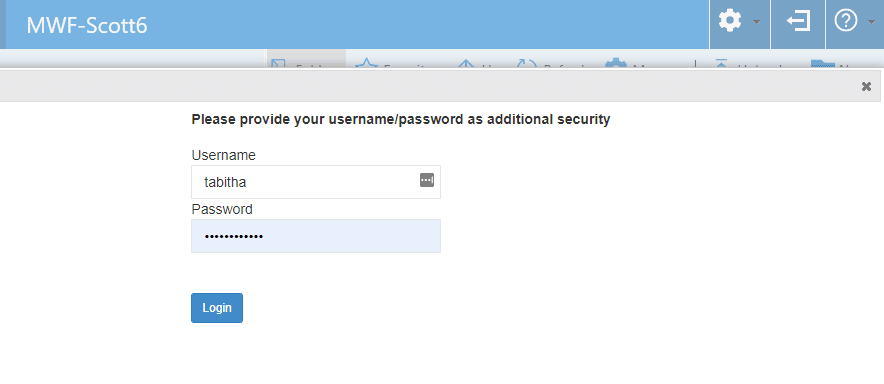
Task: Click the logout icon in the header
Action: pos(798,22)
